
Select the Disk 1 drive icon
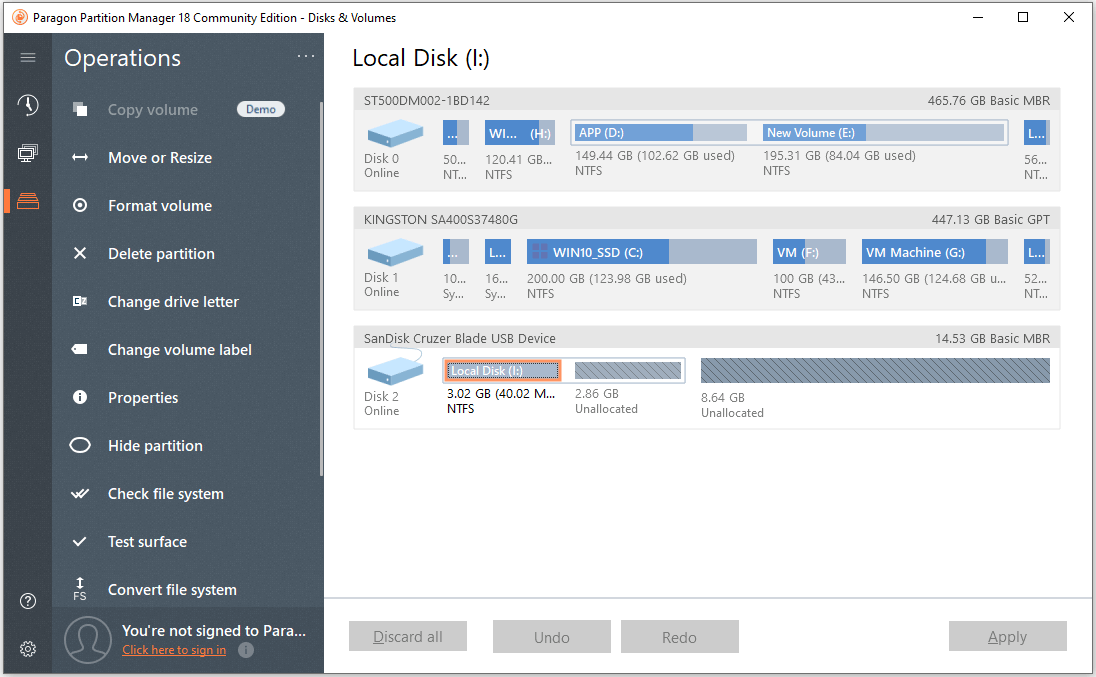click(395, 252)
